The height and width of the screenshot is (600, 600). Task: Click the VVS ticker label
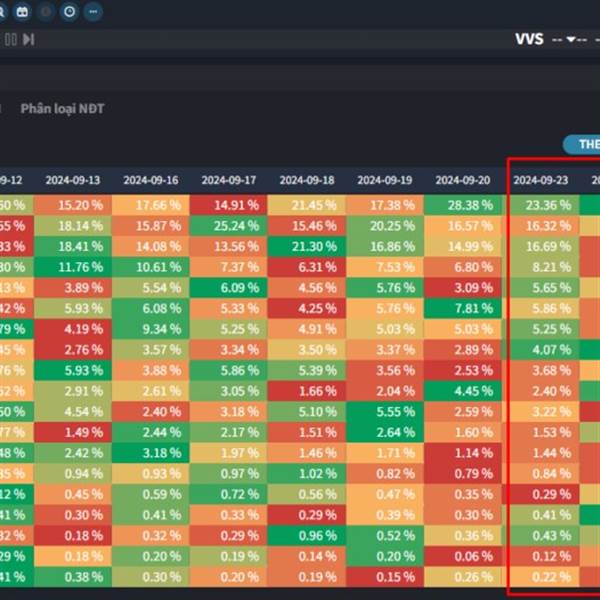pyautogui.click(x=529, y=39)
